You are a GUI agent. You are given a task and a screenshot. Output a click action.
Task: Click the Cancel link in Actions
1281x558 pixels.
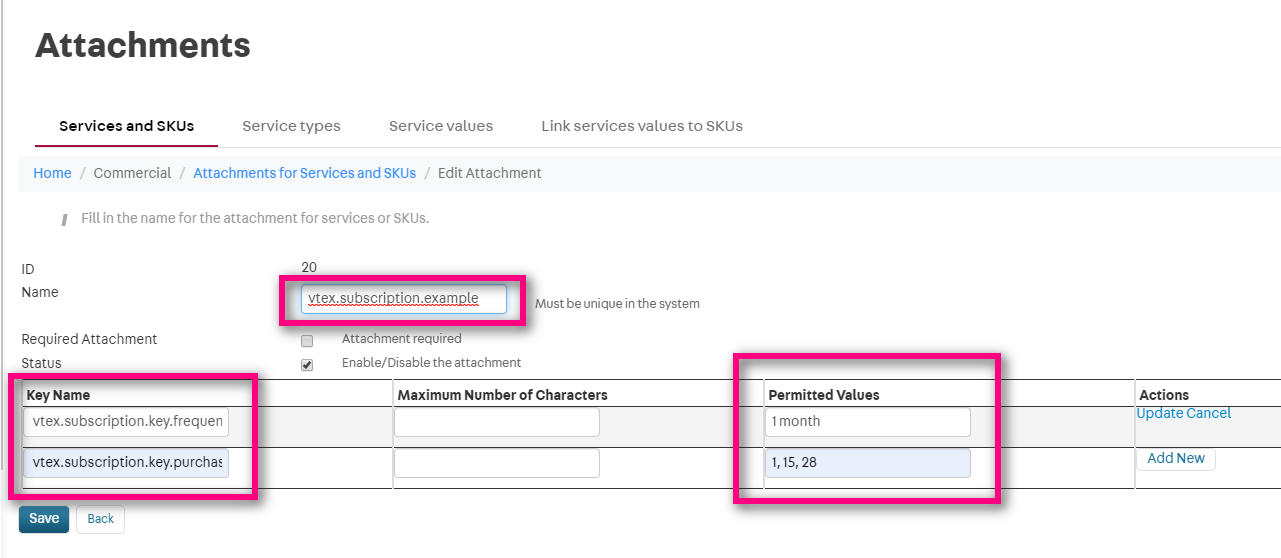click(1208, 413)
